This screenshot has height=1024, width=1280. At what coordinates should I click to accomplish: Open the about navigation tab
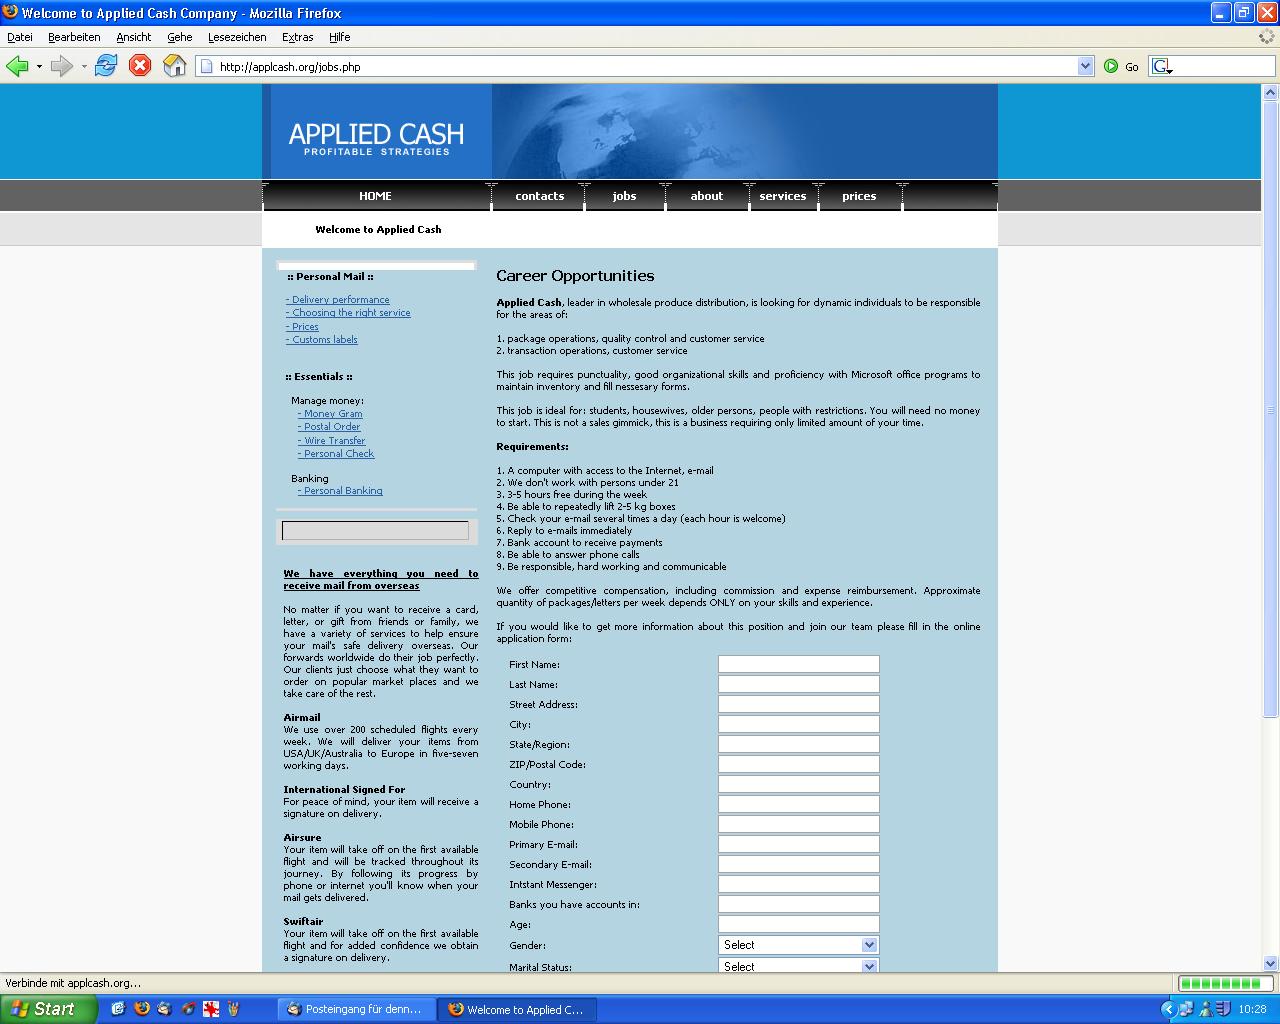[x=707, y=196]
